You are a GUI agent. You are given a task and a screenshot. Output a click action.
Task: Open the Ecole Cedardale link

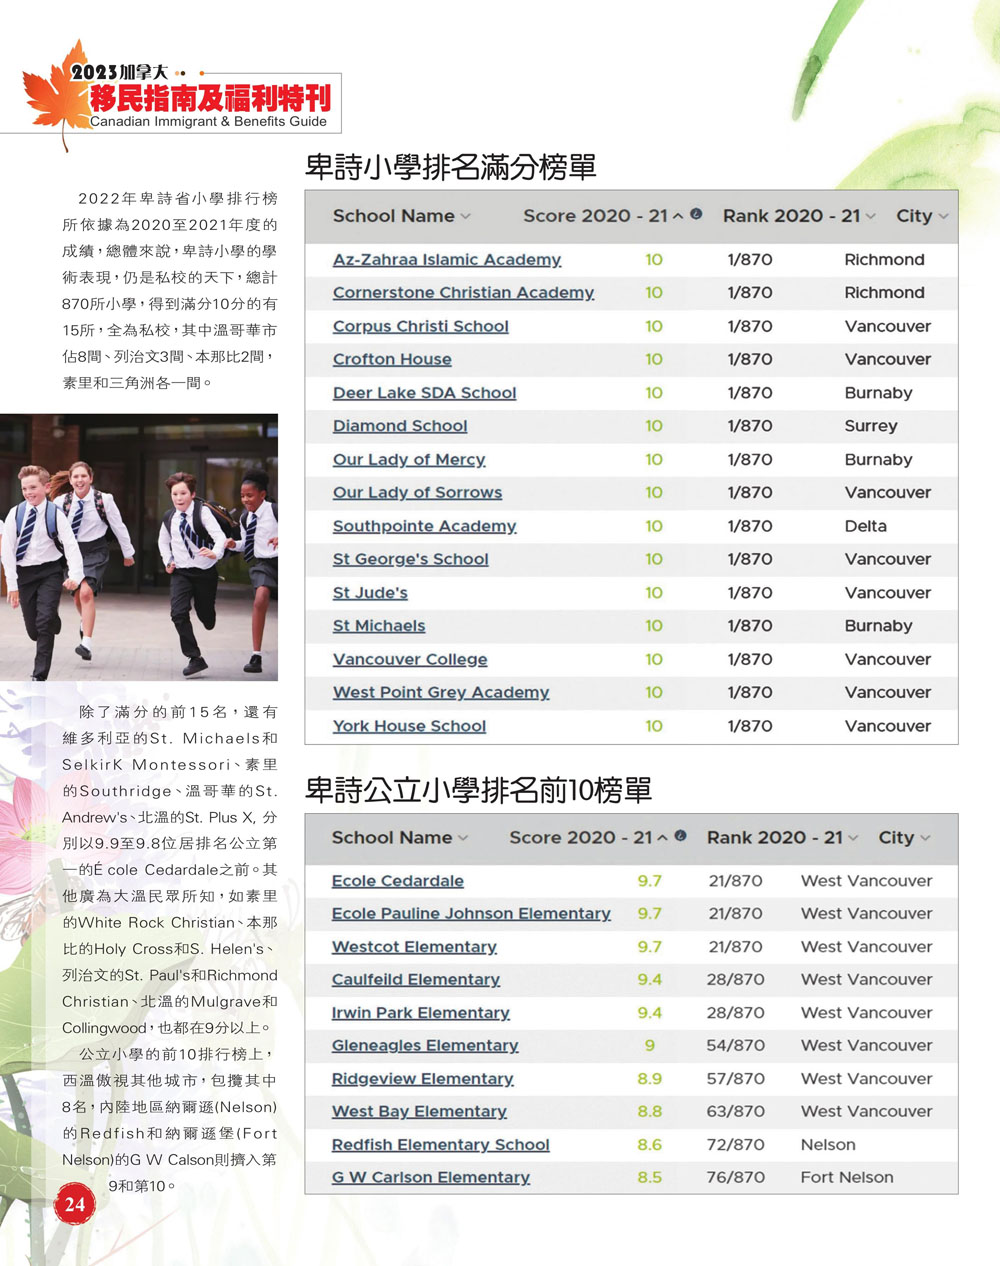[x=398, y=881]
